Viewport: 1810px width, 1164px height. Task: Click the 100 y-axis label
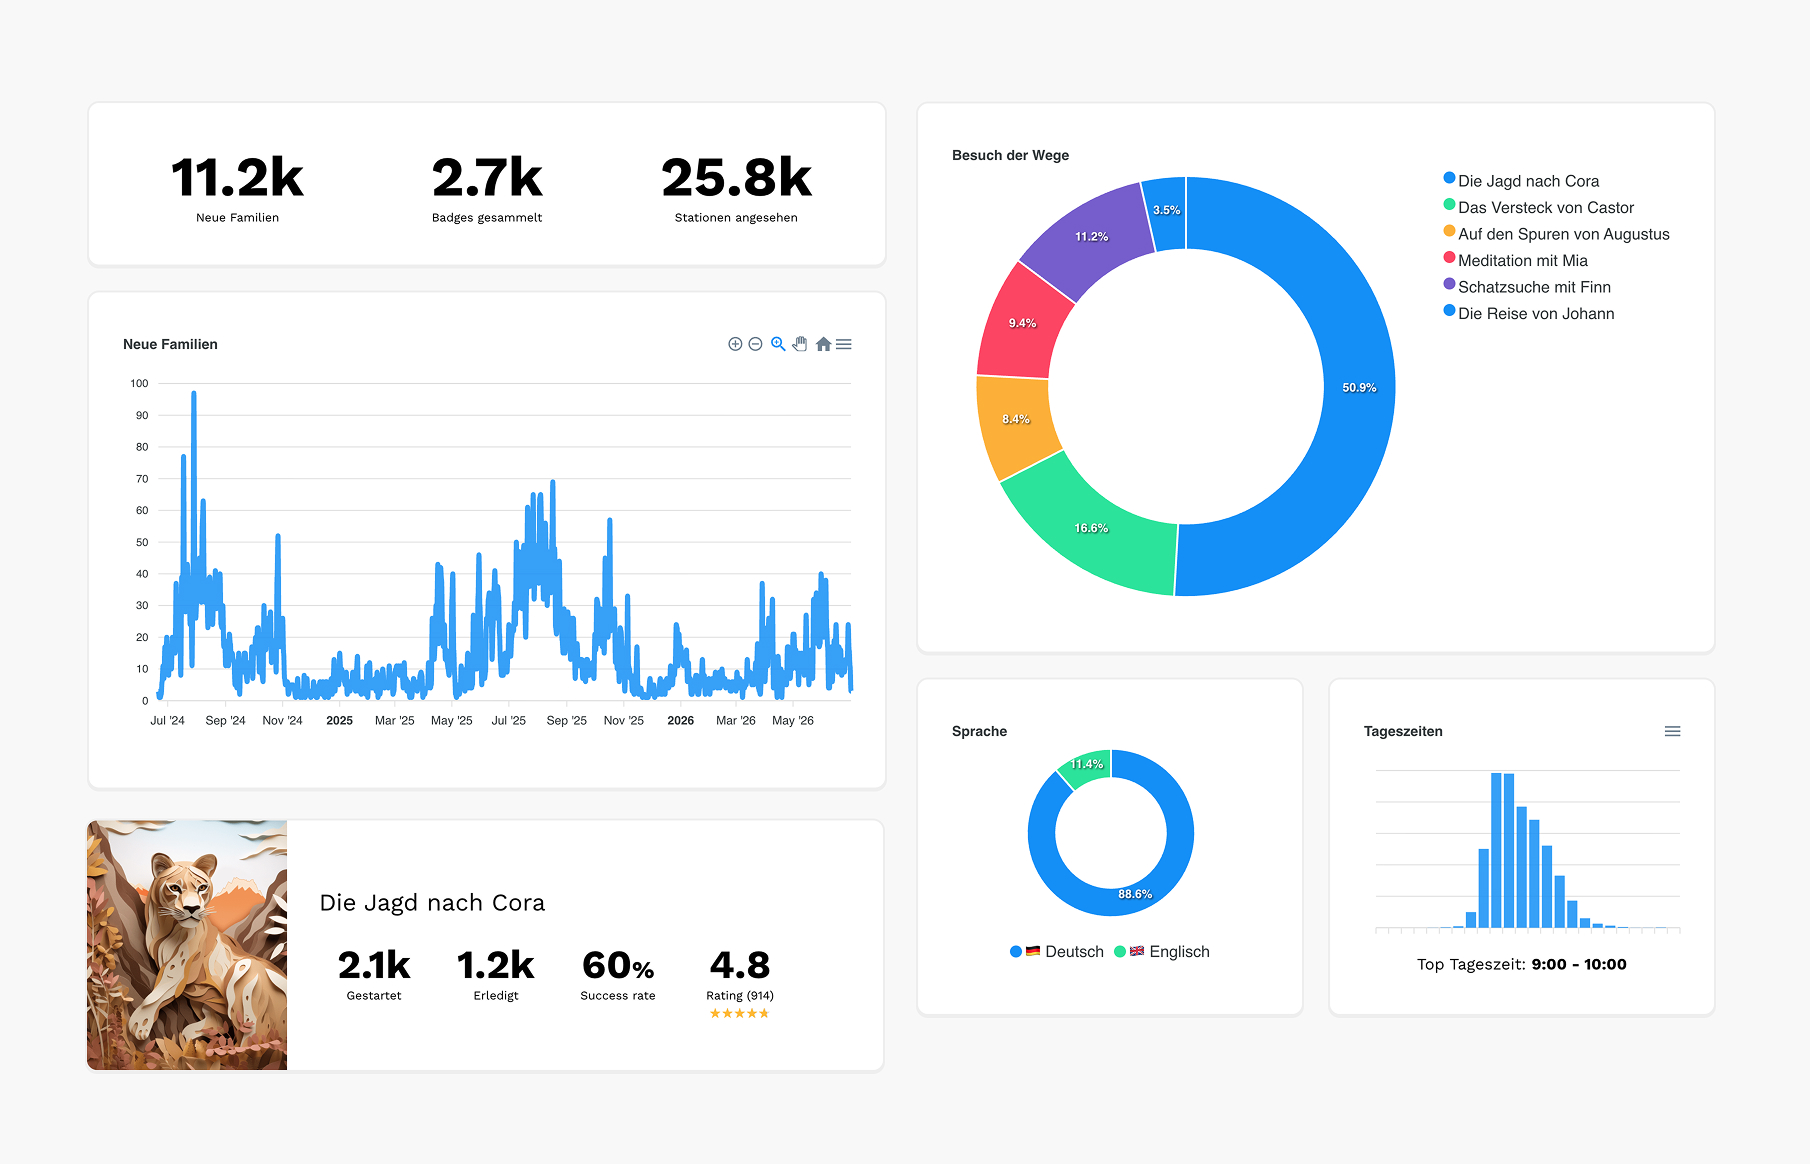[139, 383]
